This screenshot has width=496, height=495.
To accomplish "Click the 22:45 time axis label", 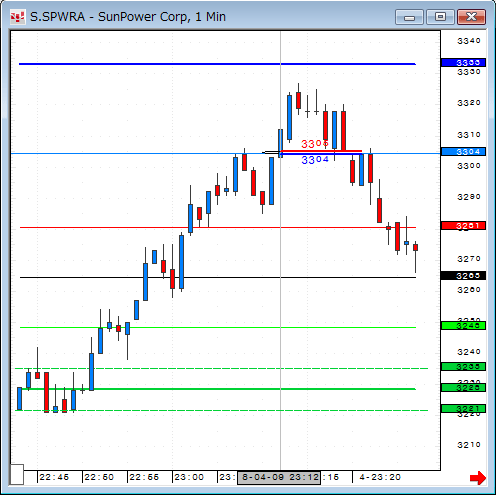I will point(54,477).
